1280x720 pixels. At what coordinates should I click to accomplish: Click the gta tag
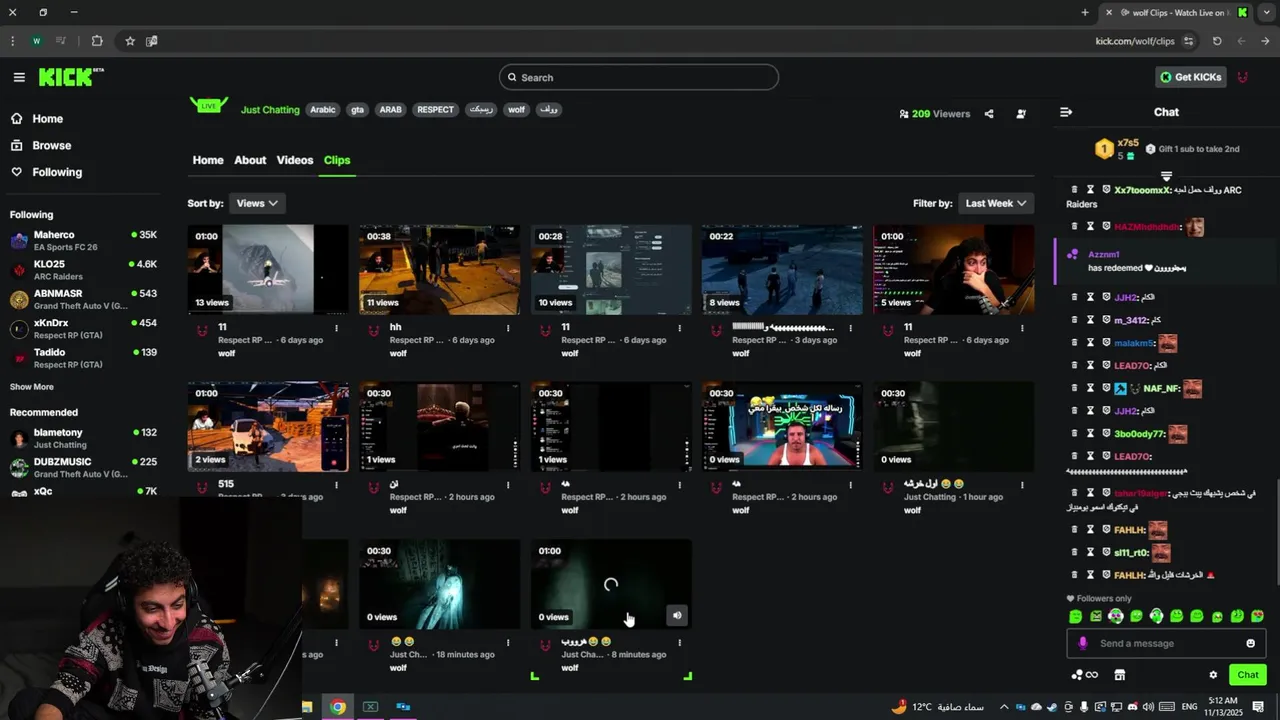[x=357, y=110]
